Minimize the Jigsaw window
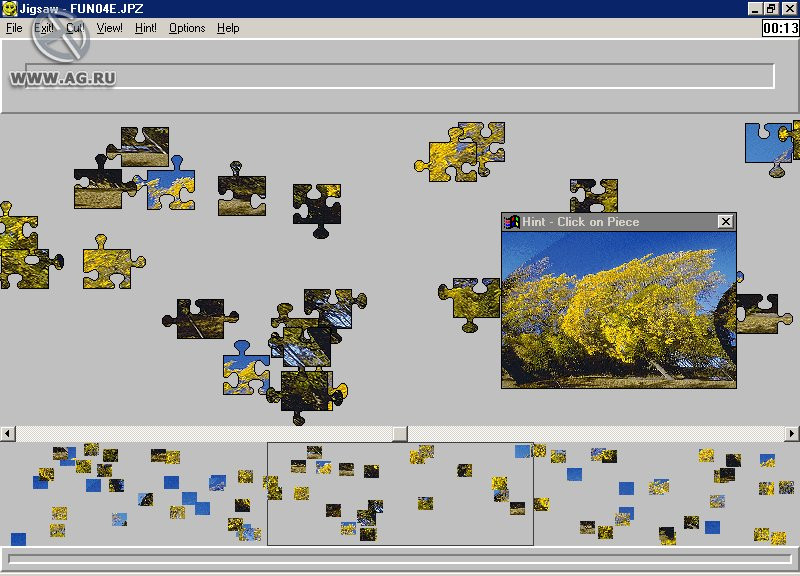 point(755,9)
